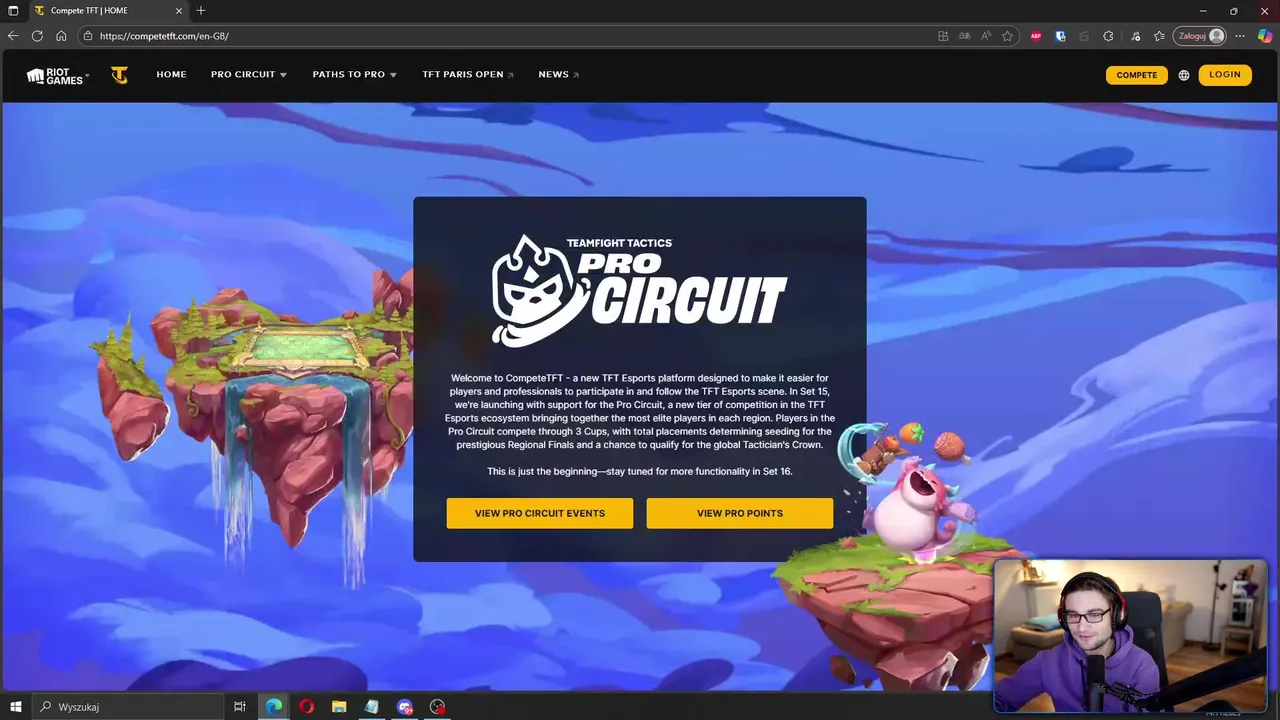Expand the Pro Circuit dropdown menu
The height and width of the screenshot is (720, 1280).
(x=249, y=75)
